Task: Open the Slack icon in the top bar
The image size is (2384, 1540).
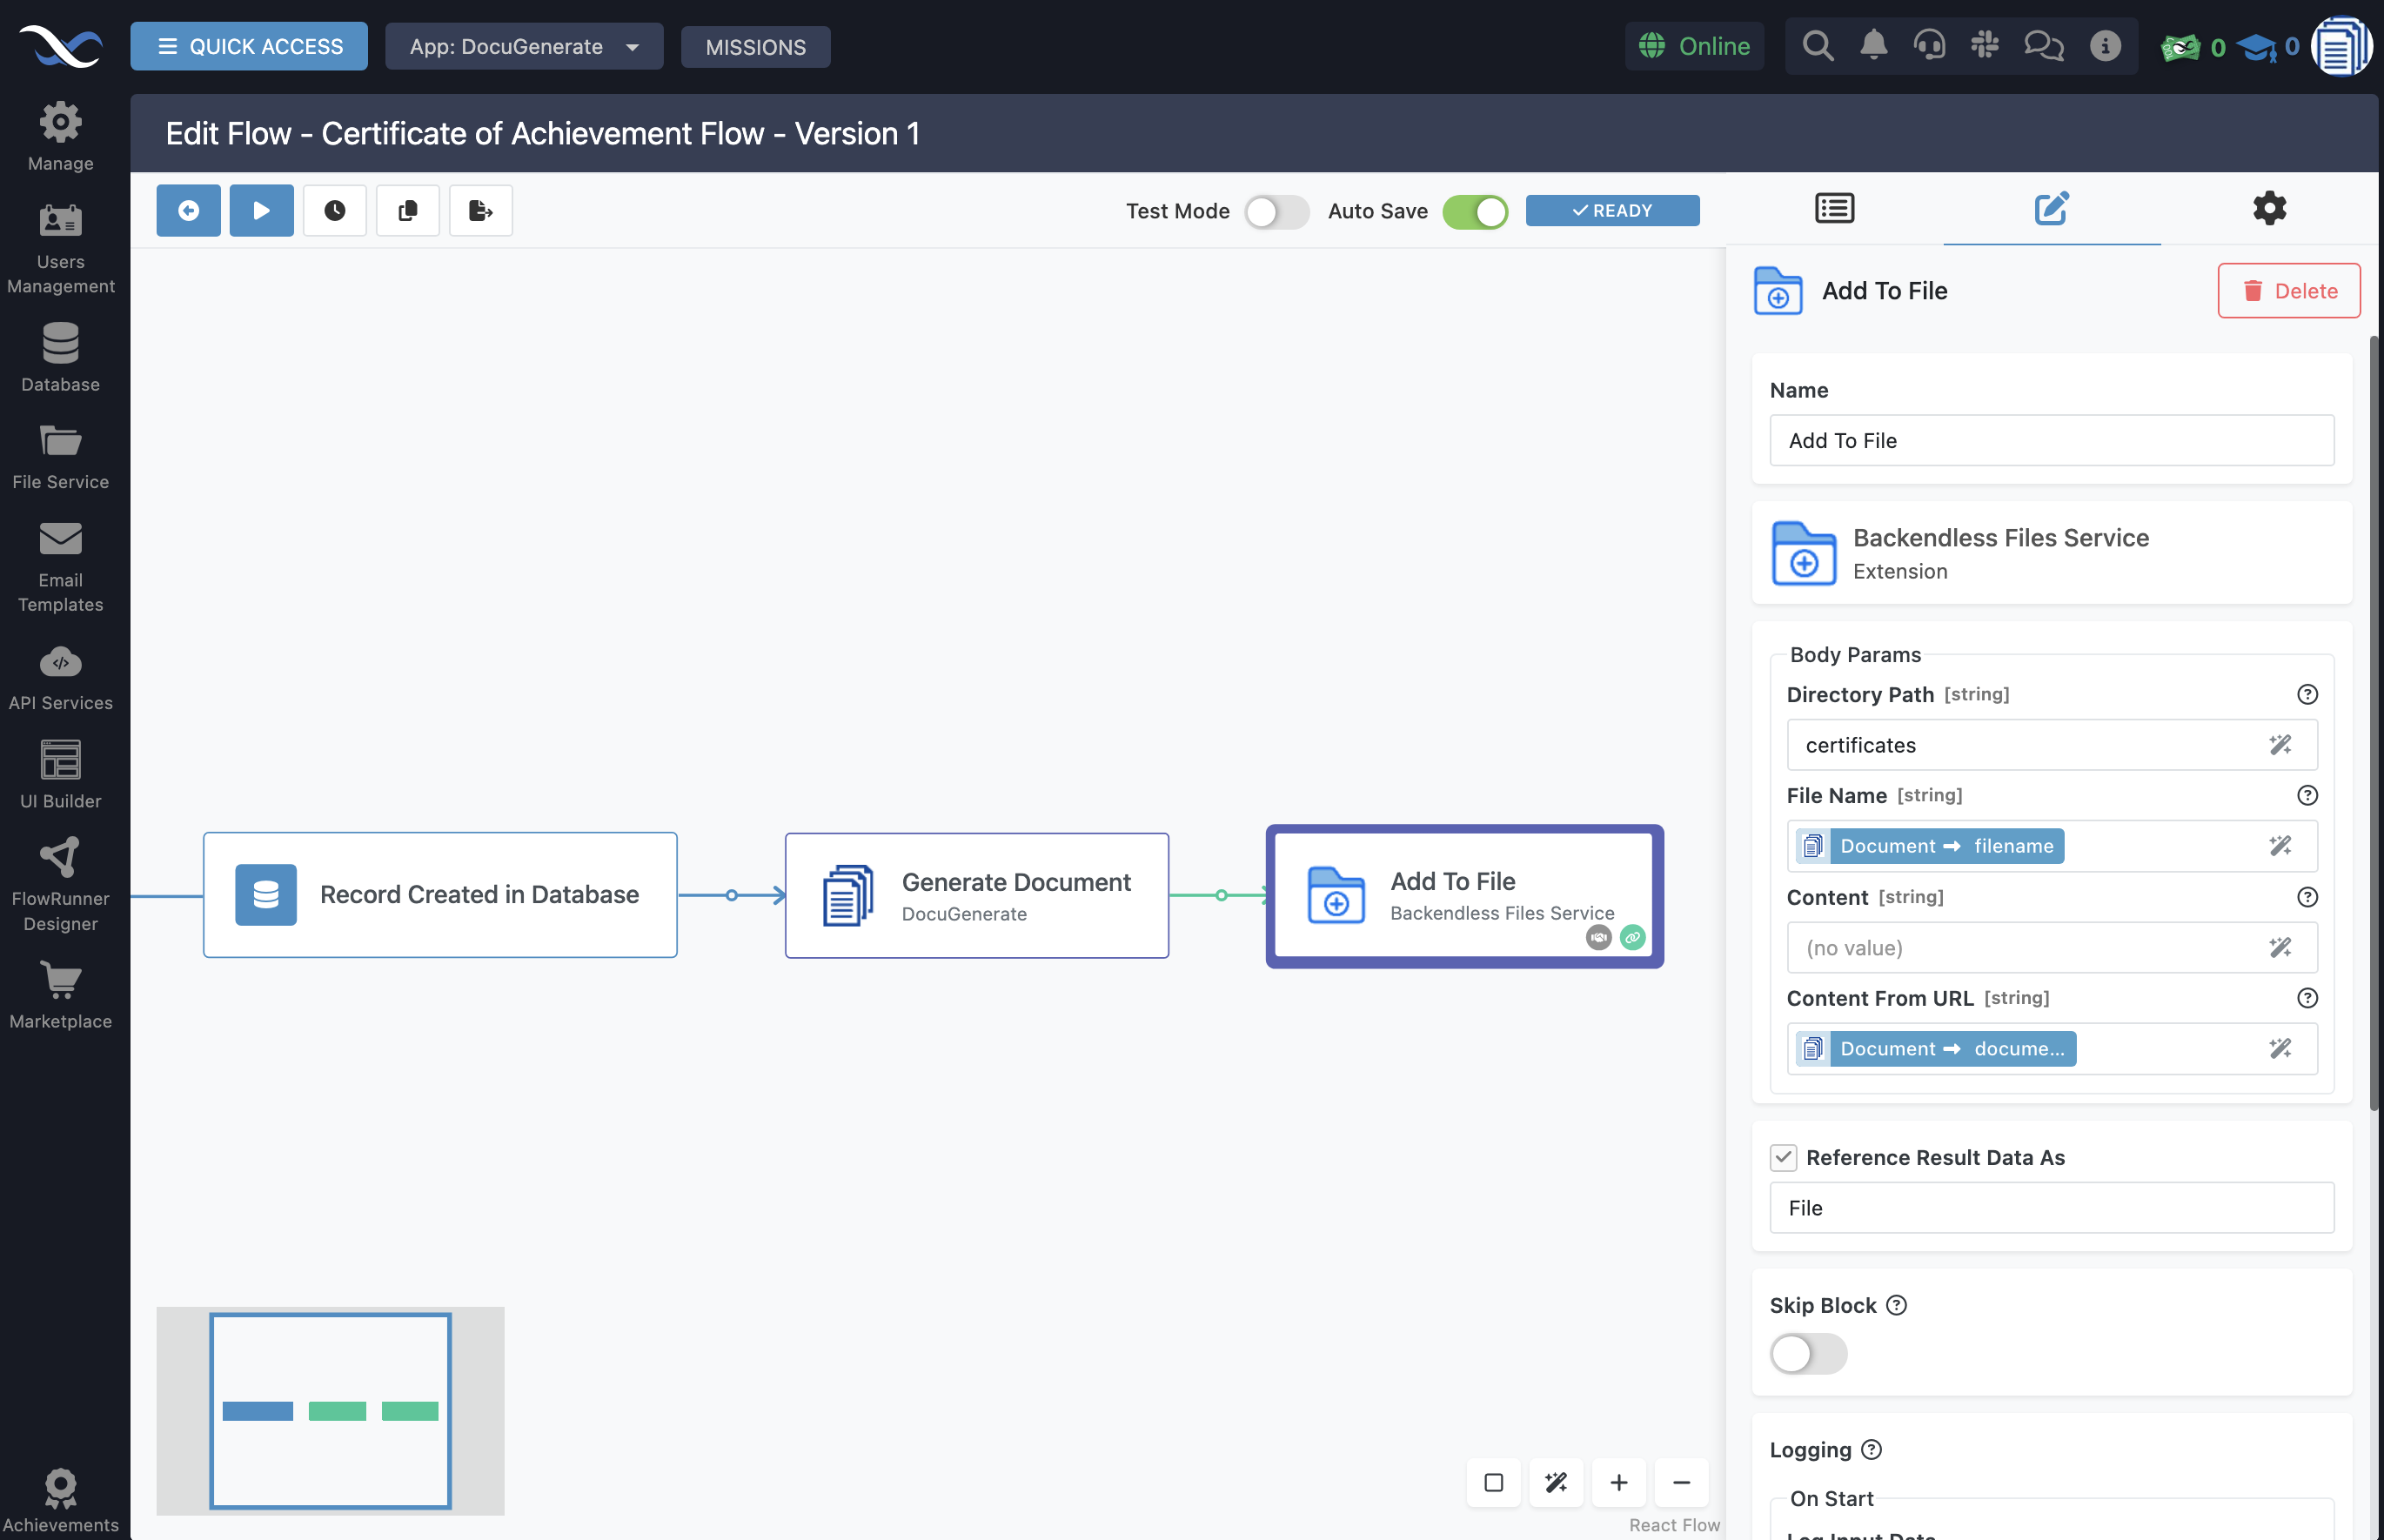Action: click(x=1986, y=45)
